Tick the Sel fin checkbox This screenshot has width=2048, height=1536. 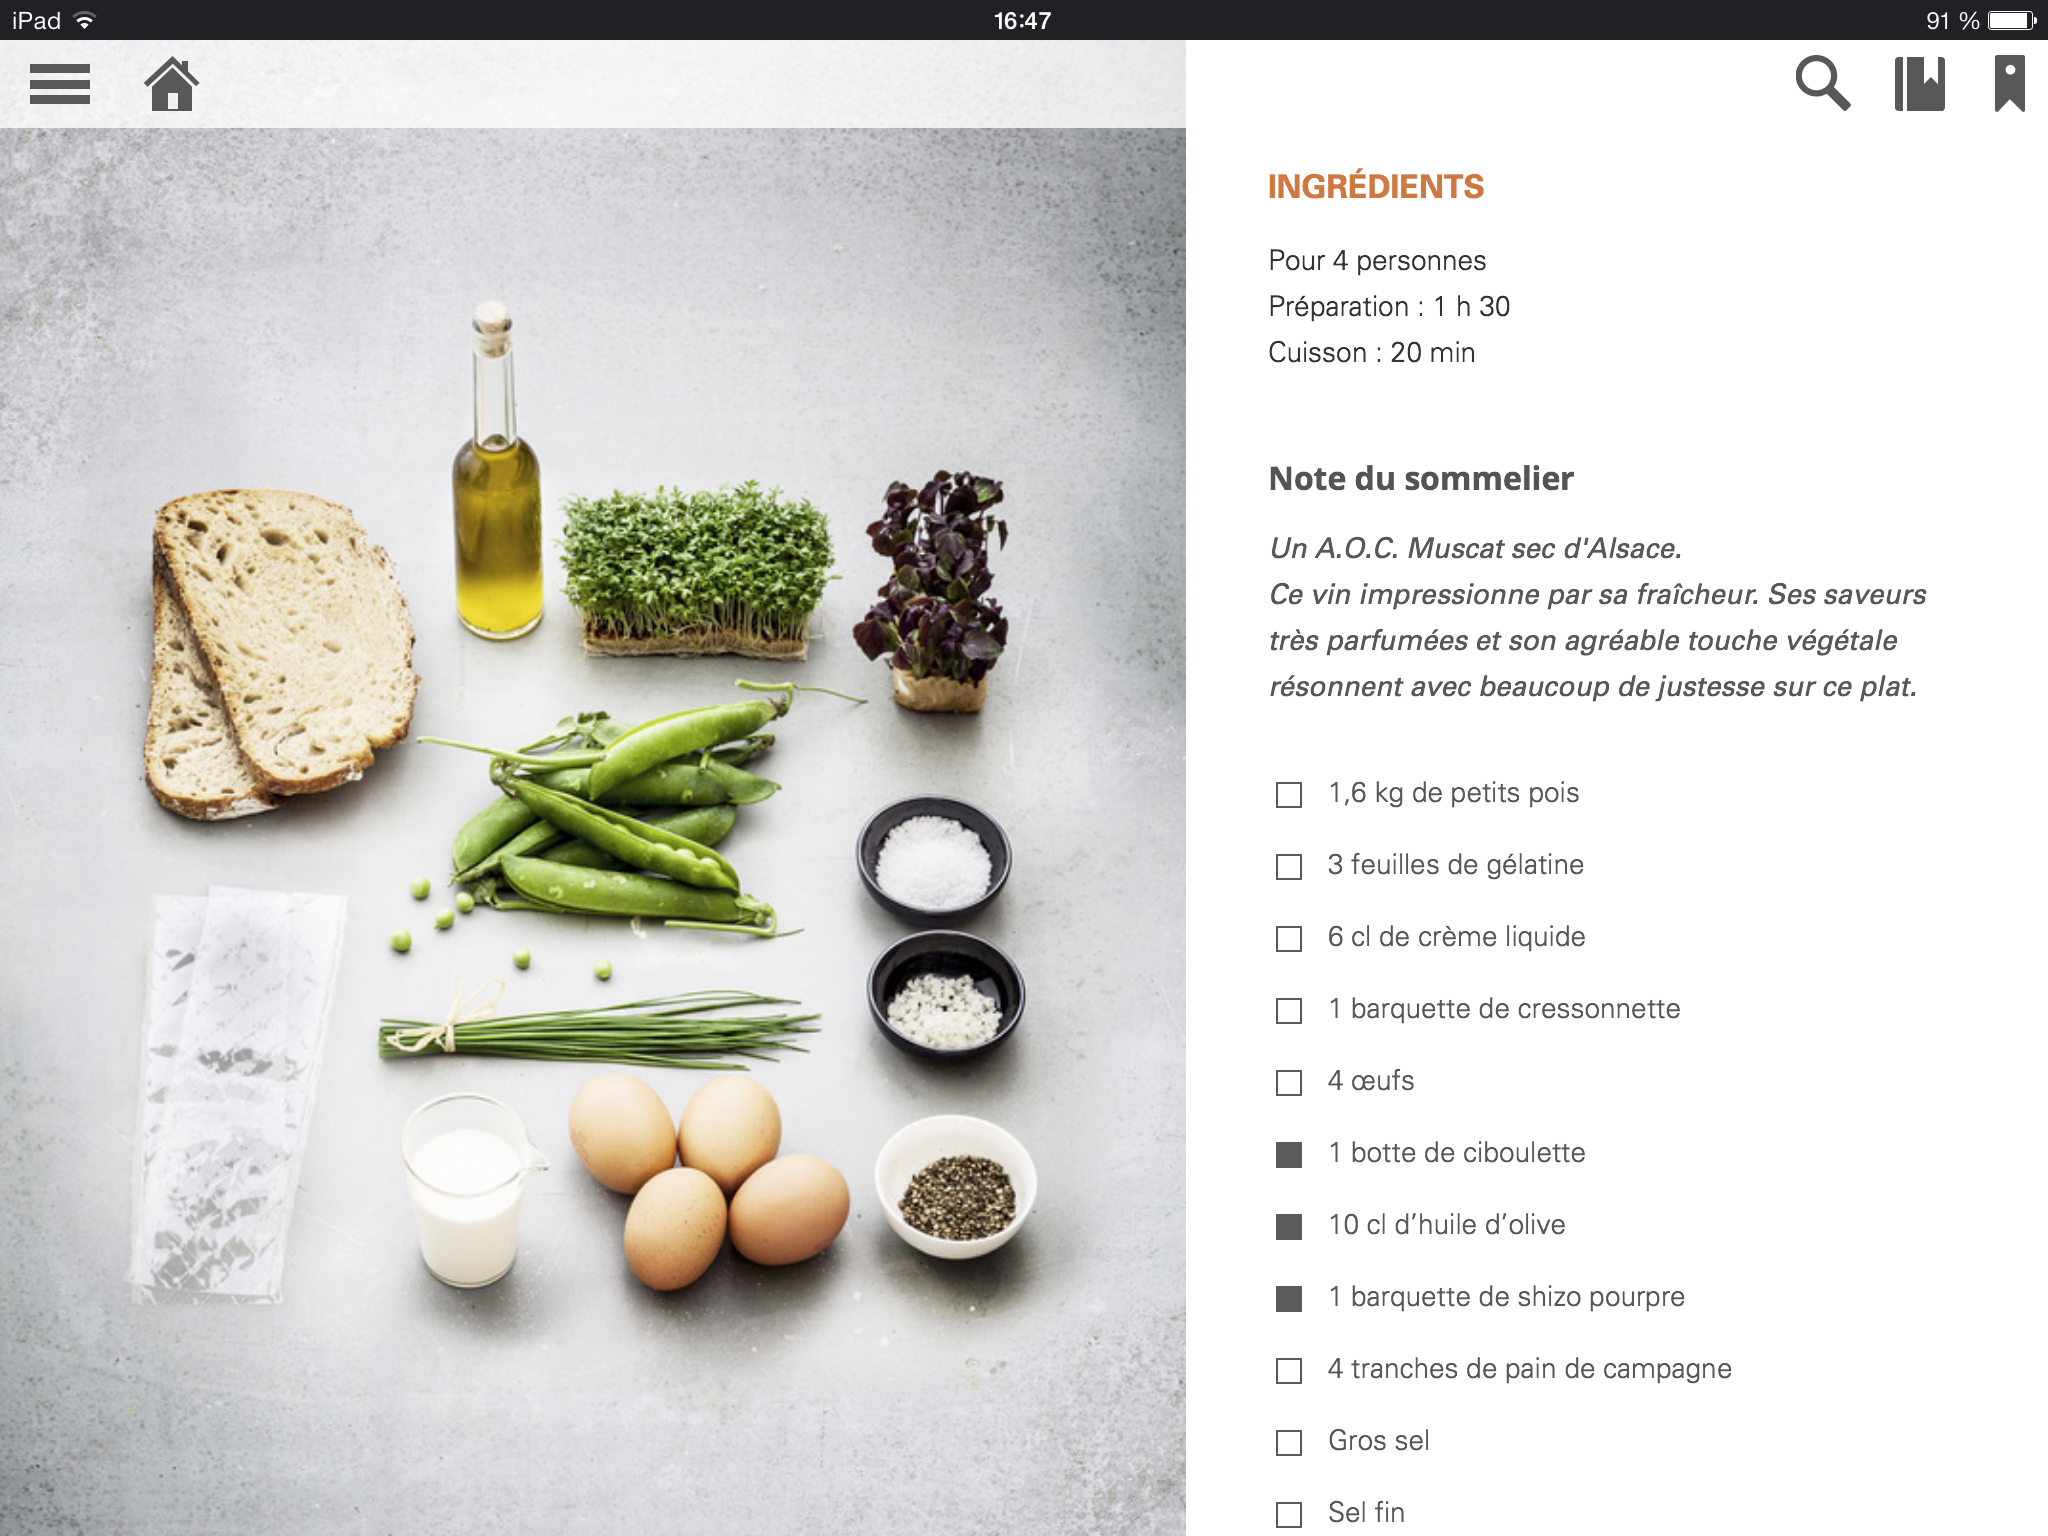[x=1289, y=1515]
